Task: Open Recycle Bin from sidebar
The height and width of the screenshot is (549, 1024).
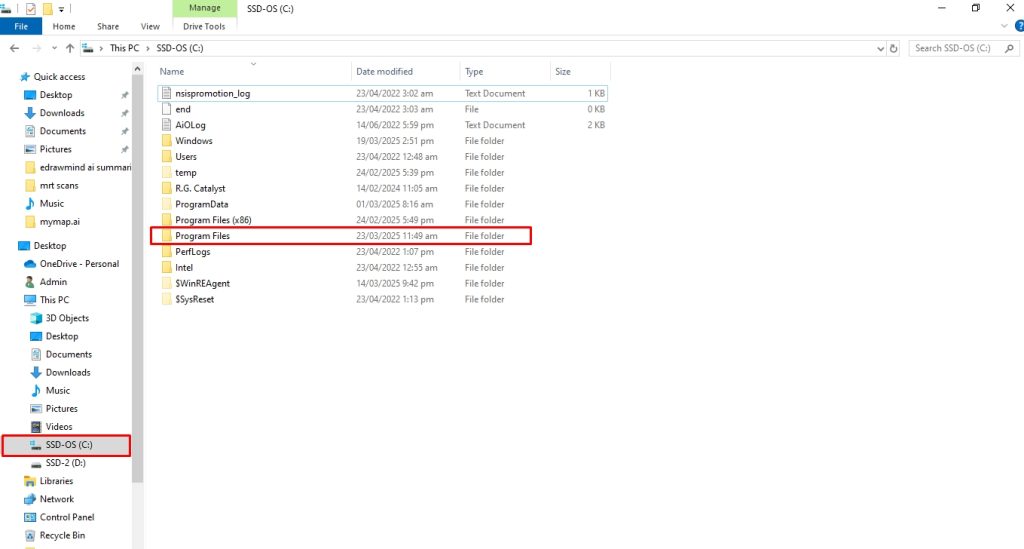Action: point(62,536)
